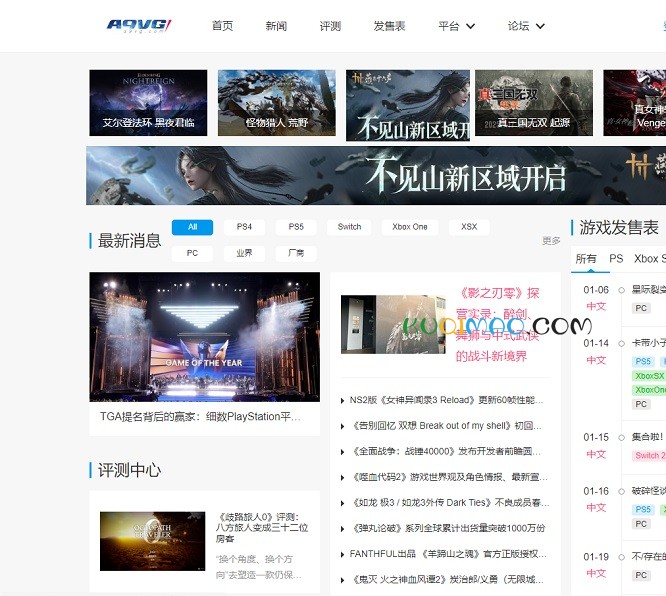Filter latest news by PC
Screen dimensions: 666x596
click(192, 253)
